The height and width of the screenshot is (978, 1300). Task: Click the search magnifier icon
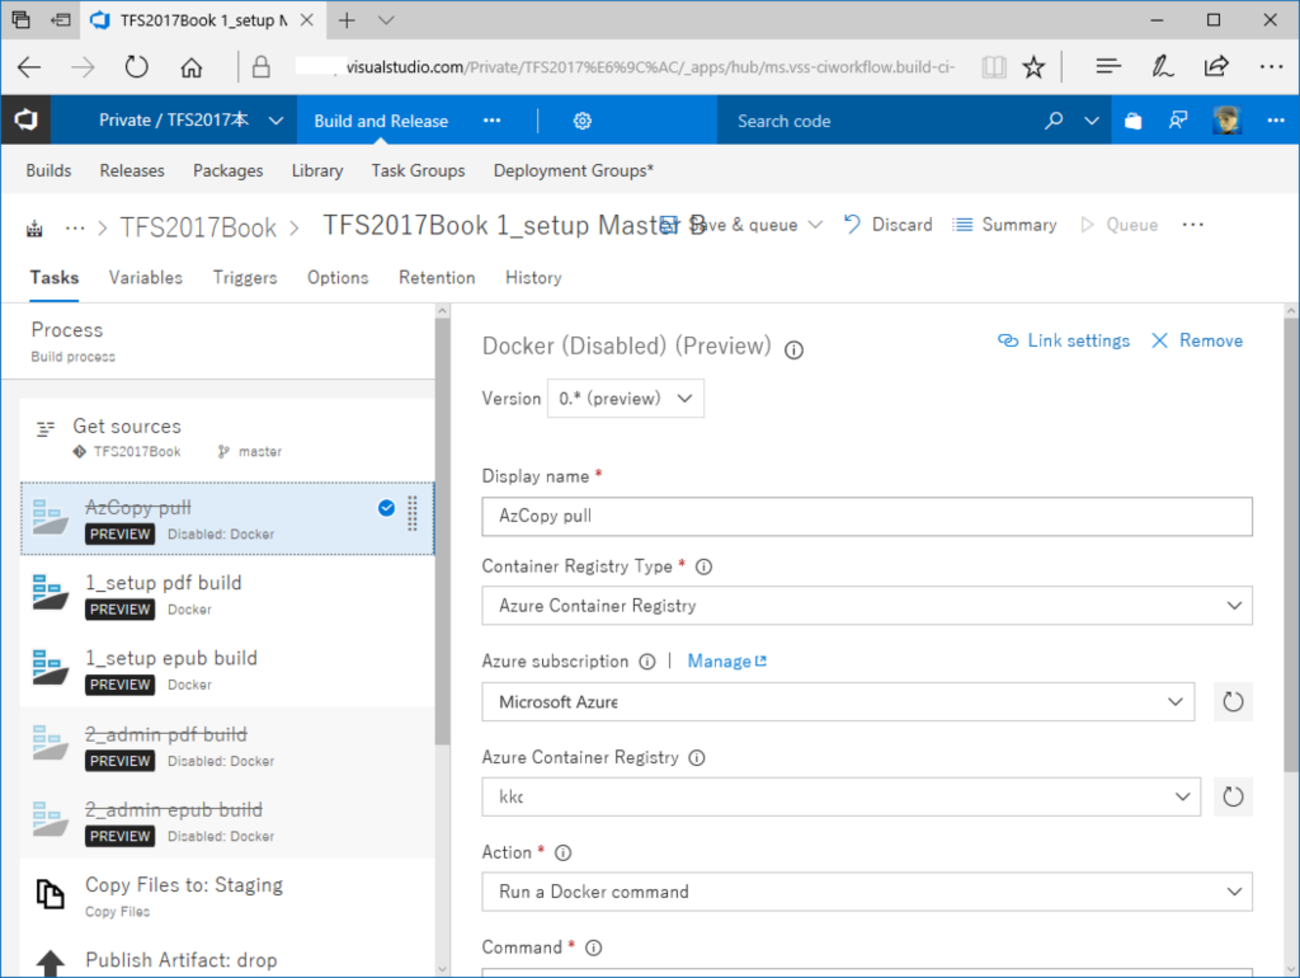point(1053,121)
